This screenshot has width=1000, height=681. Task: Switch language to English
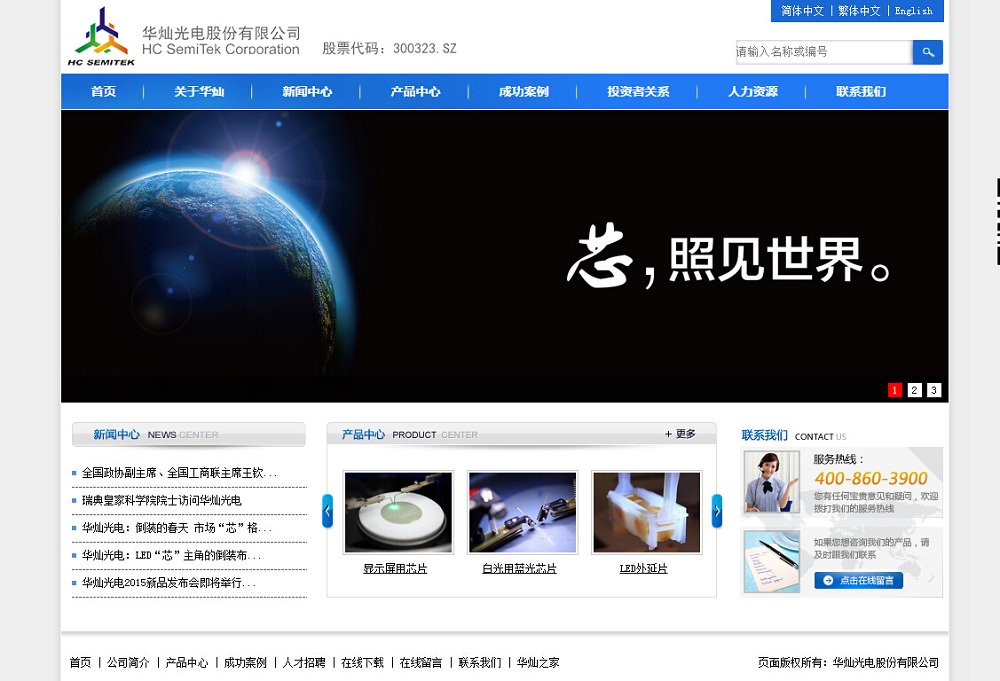tap(913, 11)
